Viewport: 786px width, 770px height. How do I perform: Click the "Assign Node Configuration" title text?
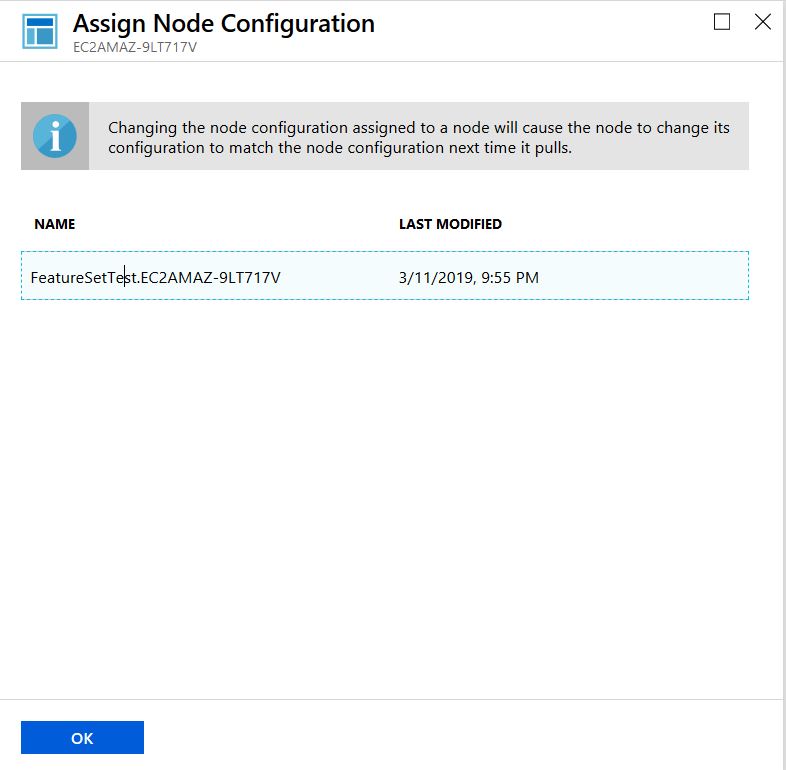pyautogui.click(x=224, y=23)
